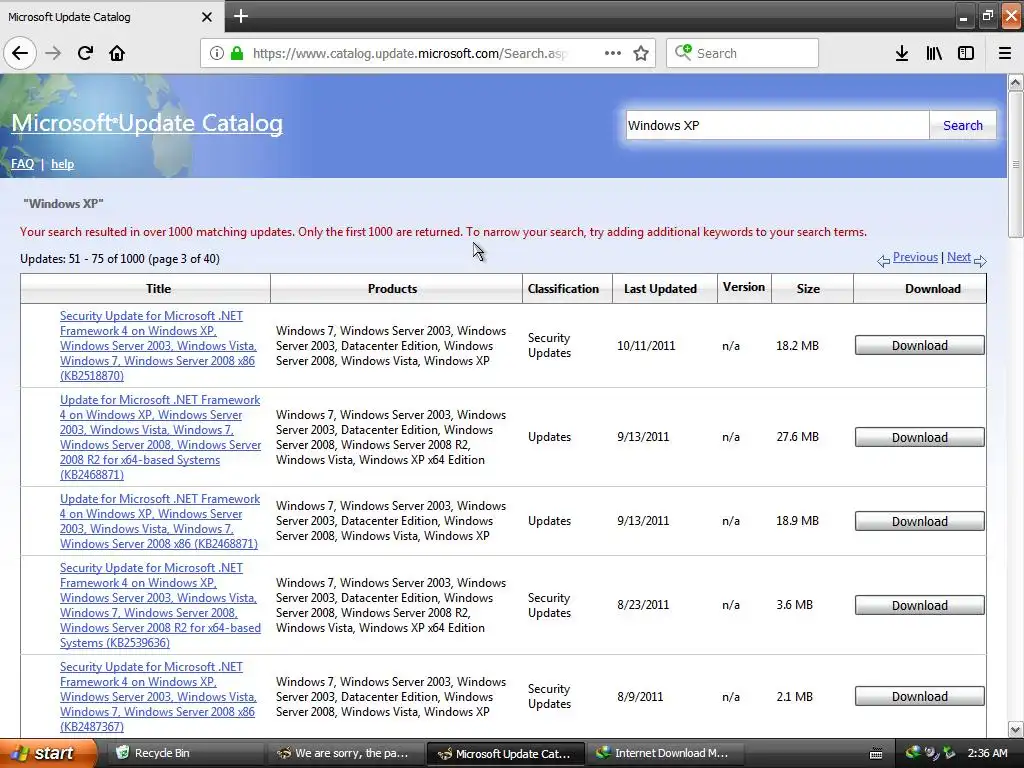
Task: Open the Microsoft Update Catalog home link
Action: (147, 123)
